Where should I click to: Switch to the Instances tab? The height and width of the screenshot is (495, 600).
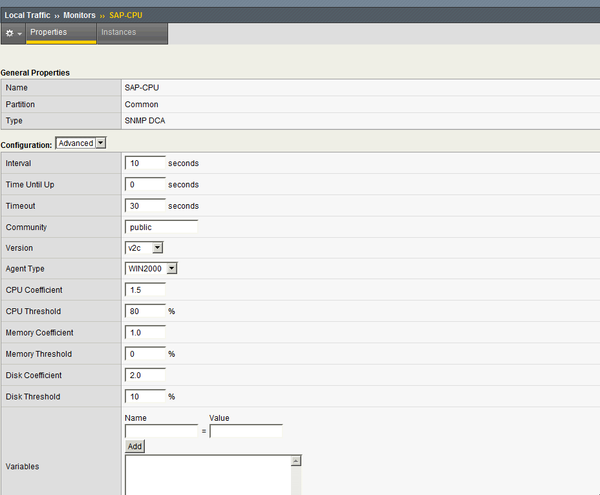pyautogui.click(x=118, y=33)
